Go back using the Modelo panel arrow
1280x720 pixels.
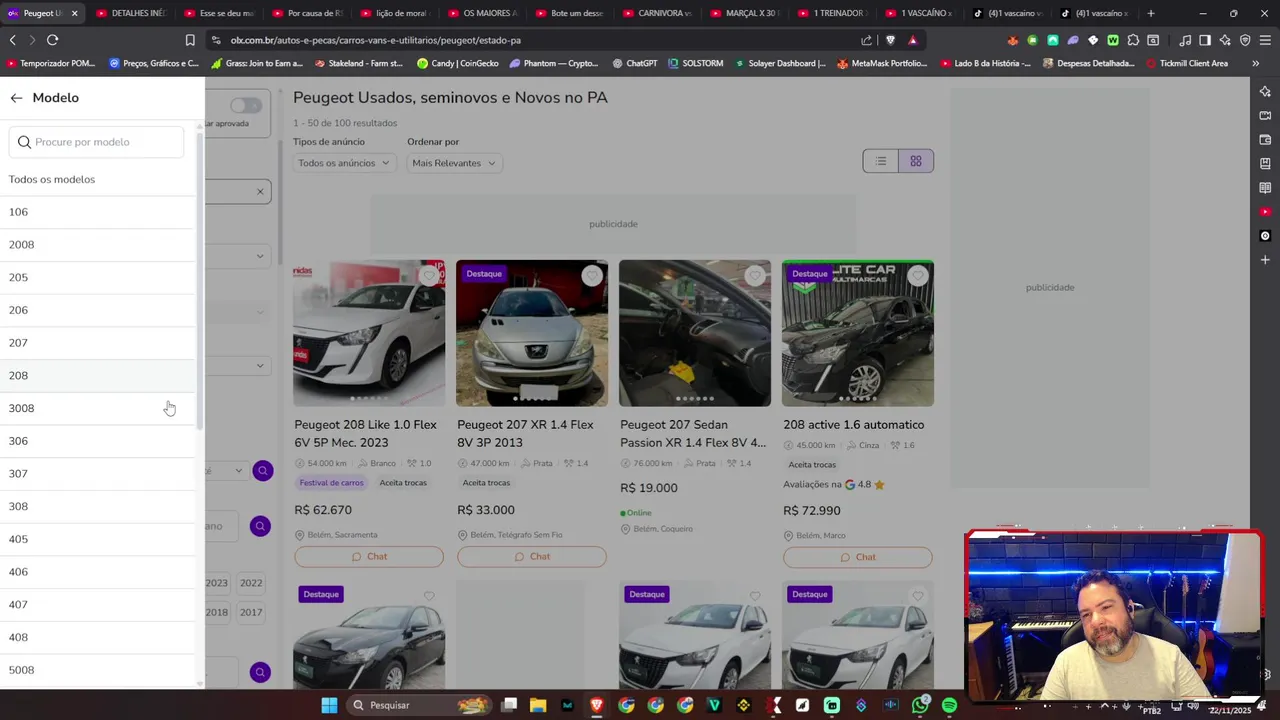click(x=16, y=98)
